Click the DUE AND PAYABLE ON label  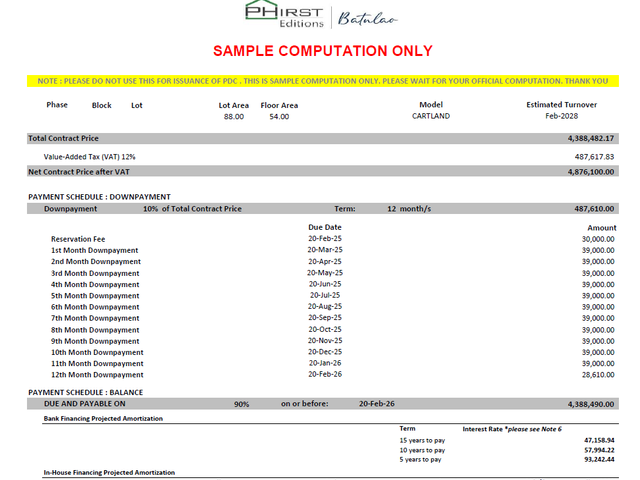(84, 404)
